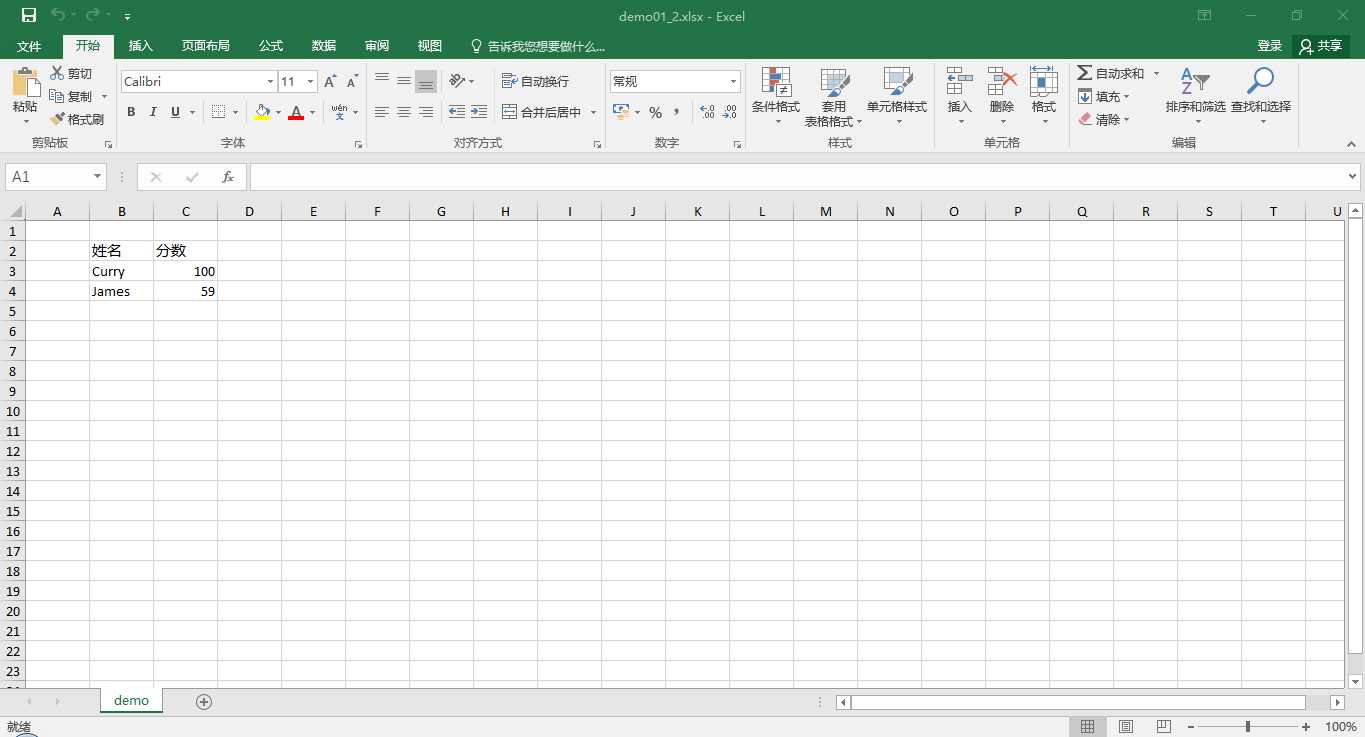This screenshot has width=1365, height=737.
Task: Apply the comma style number format
Action: coord(677,112)
